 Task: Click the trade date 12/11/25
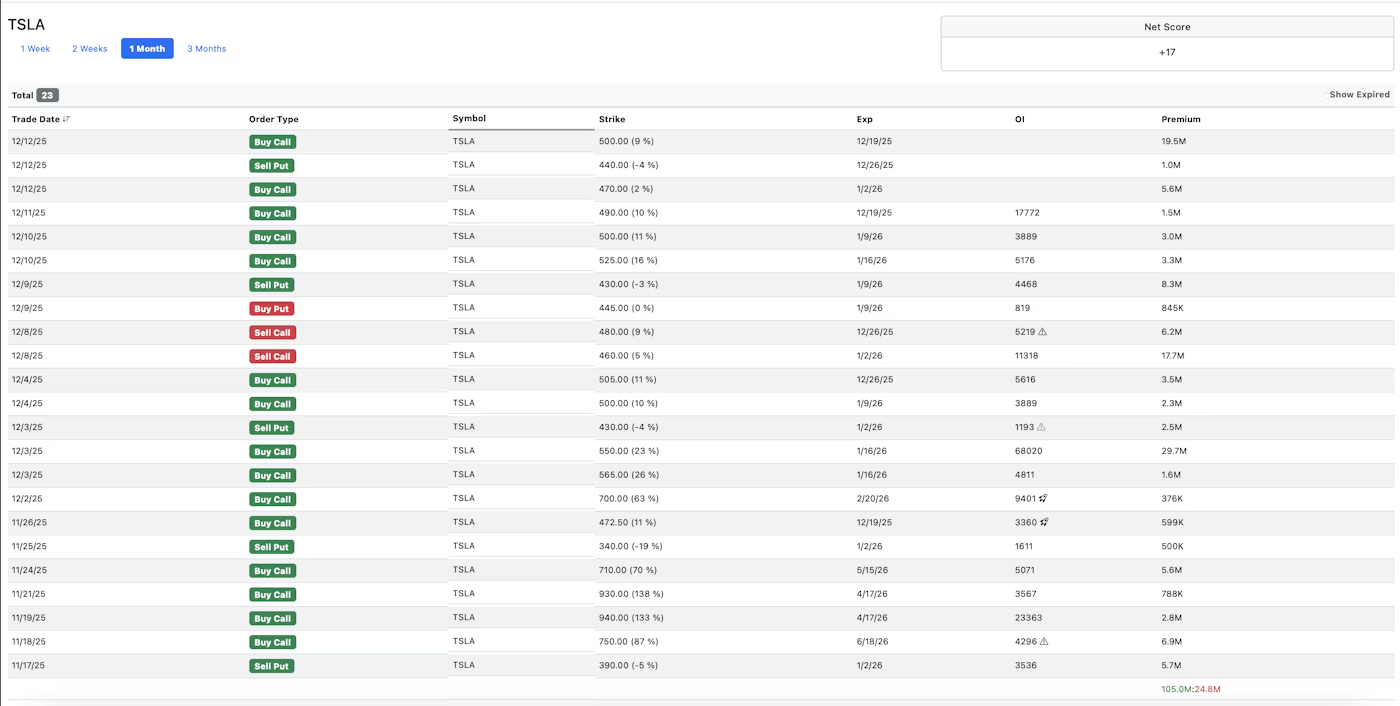pos(29,213)
